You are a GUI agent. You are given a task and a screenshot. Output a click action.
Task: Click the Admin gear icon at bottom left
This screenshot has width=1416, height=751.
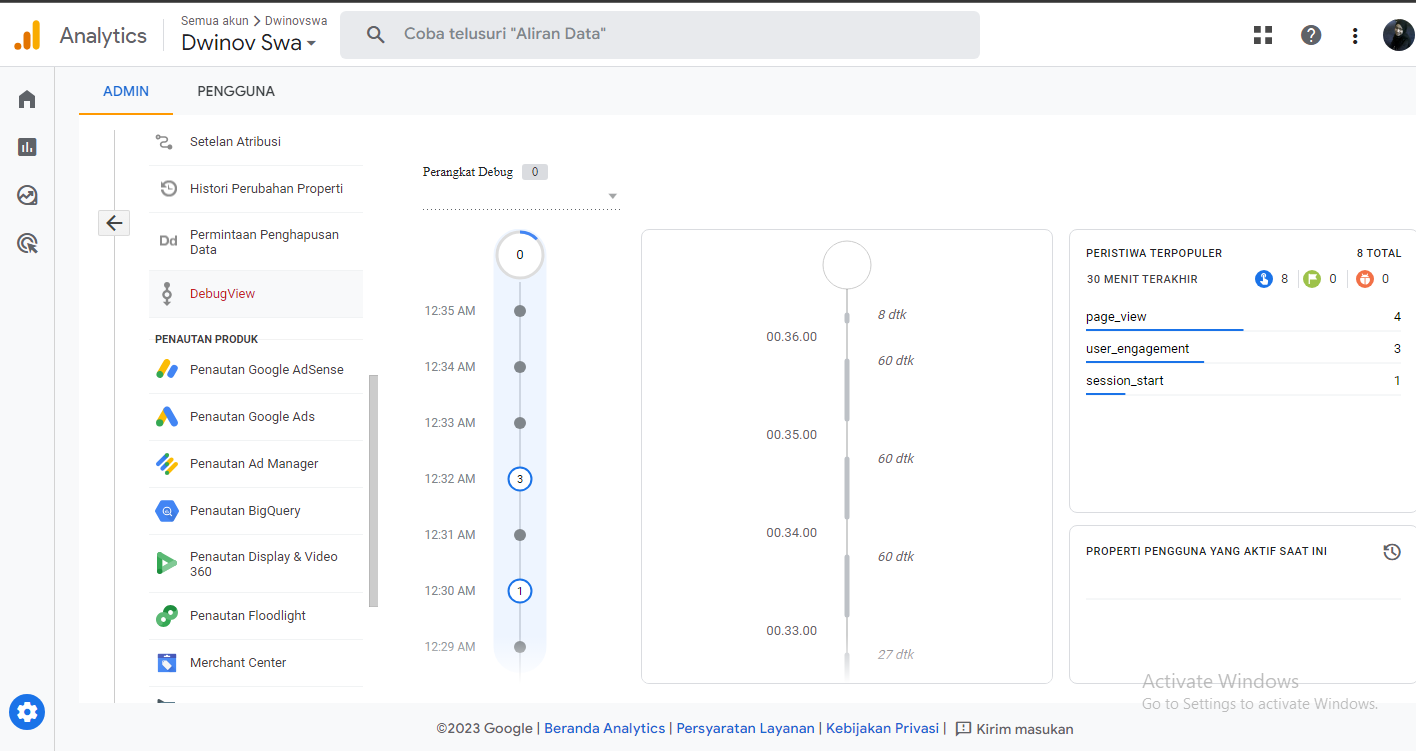pyautogui.click(x=27, y=712)
